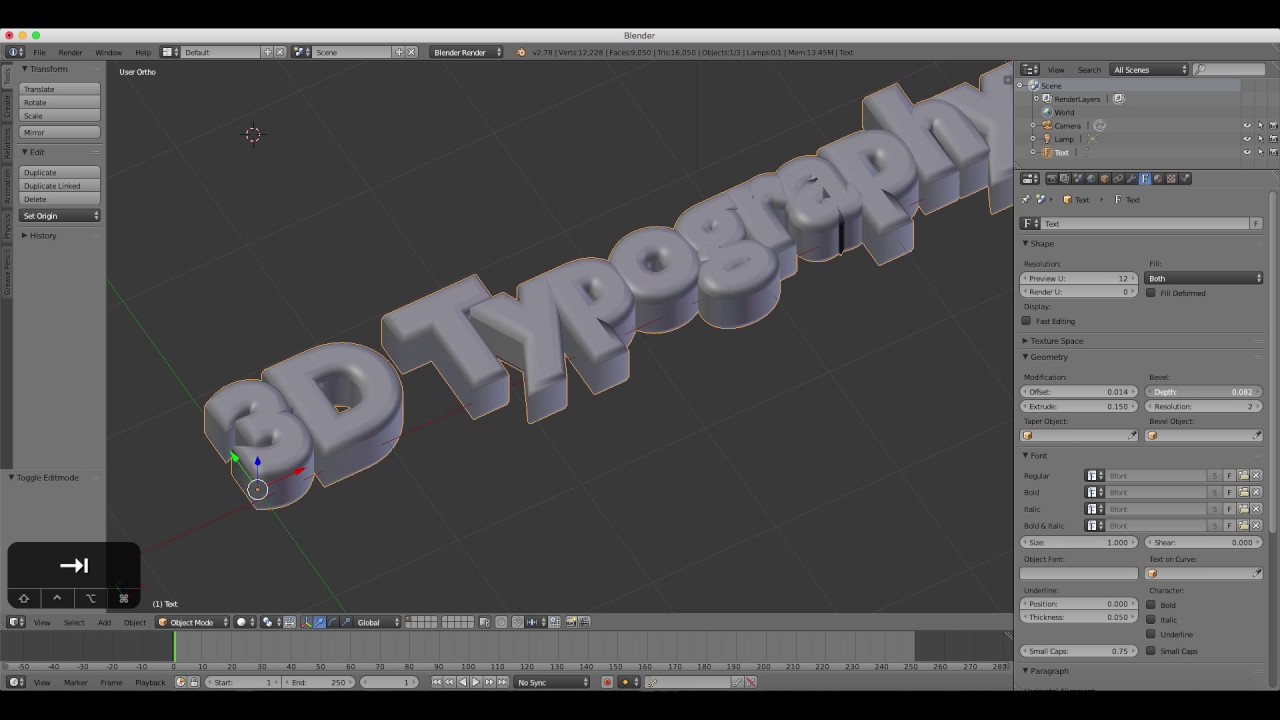Click the RenderLayers icon in the outliner
The height and width of the screenshot is (720, 1280).
pyautogui.click(x=1047, y=99)
